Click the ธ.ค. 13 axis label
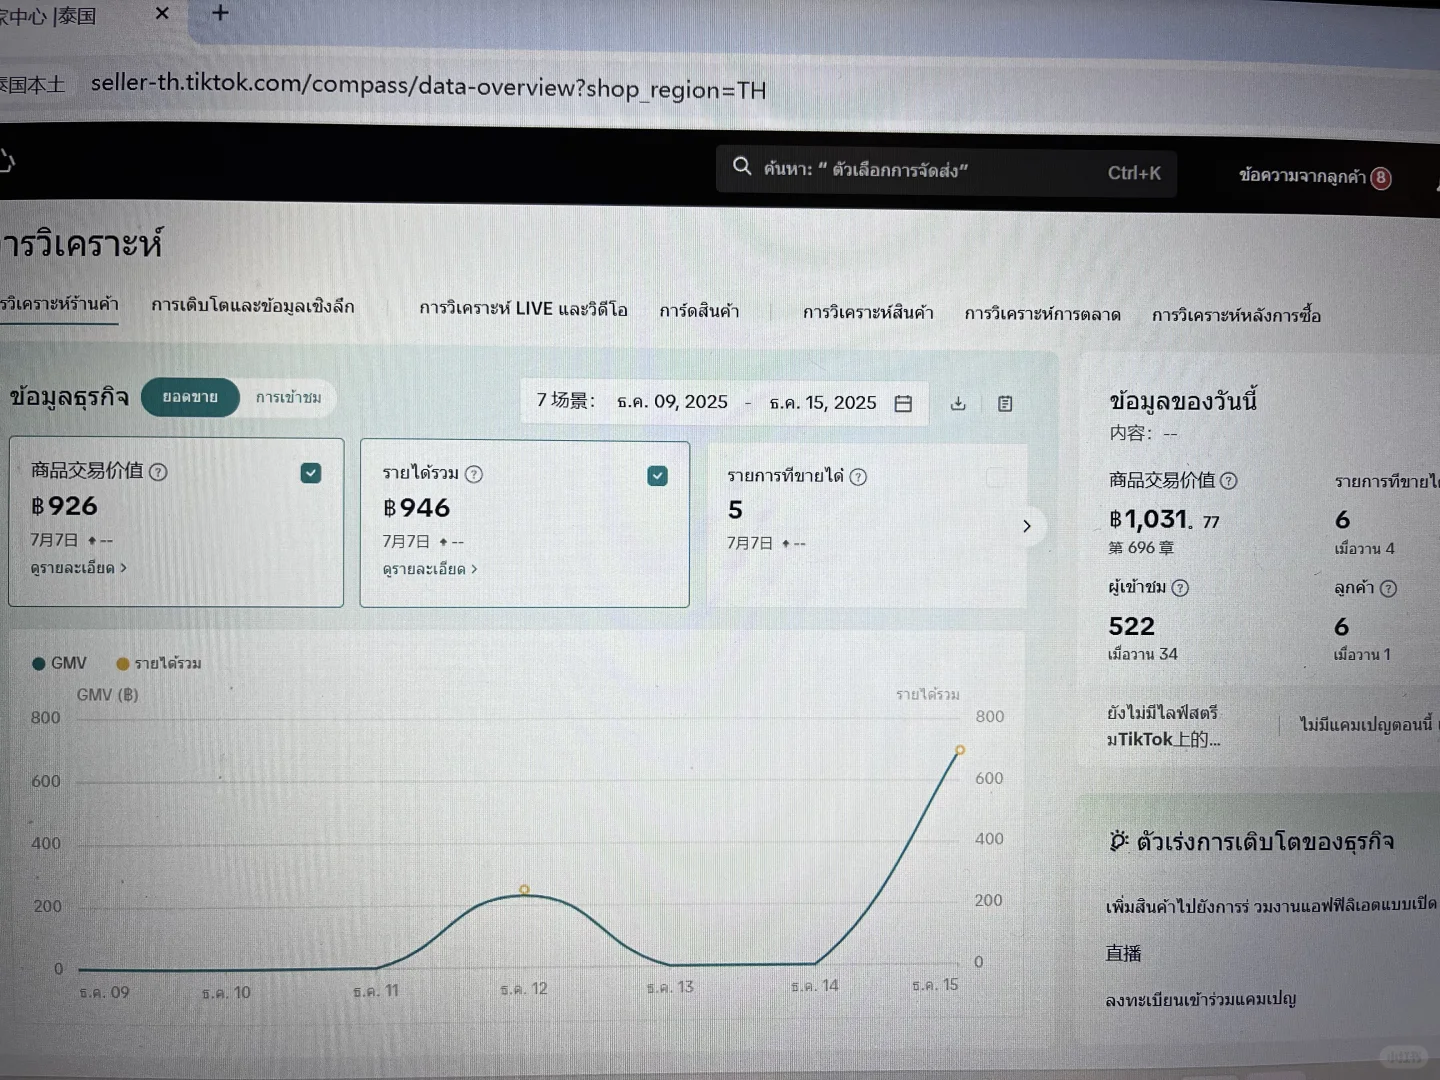 pyautogui.click(x=670, y=987)
